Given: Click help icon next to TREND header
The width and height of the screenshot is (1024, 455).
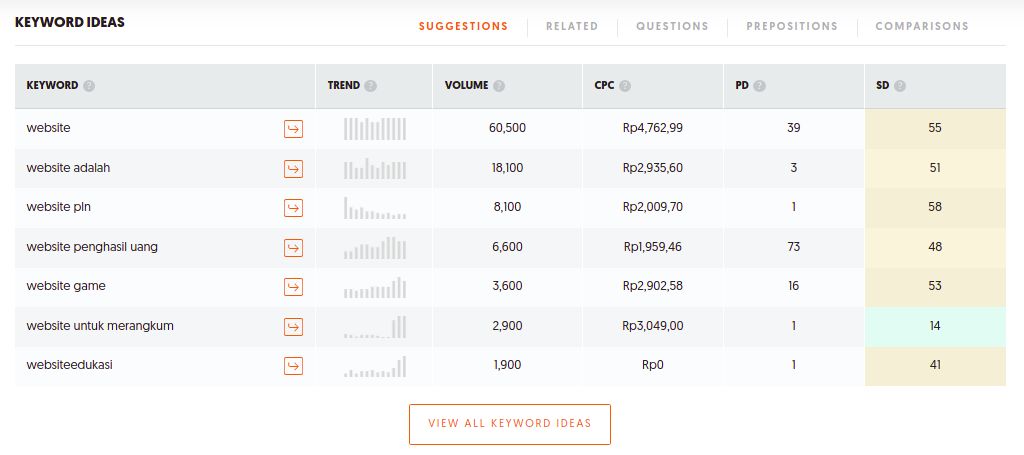Looking at the screenshot, I should pos(371,86).
